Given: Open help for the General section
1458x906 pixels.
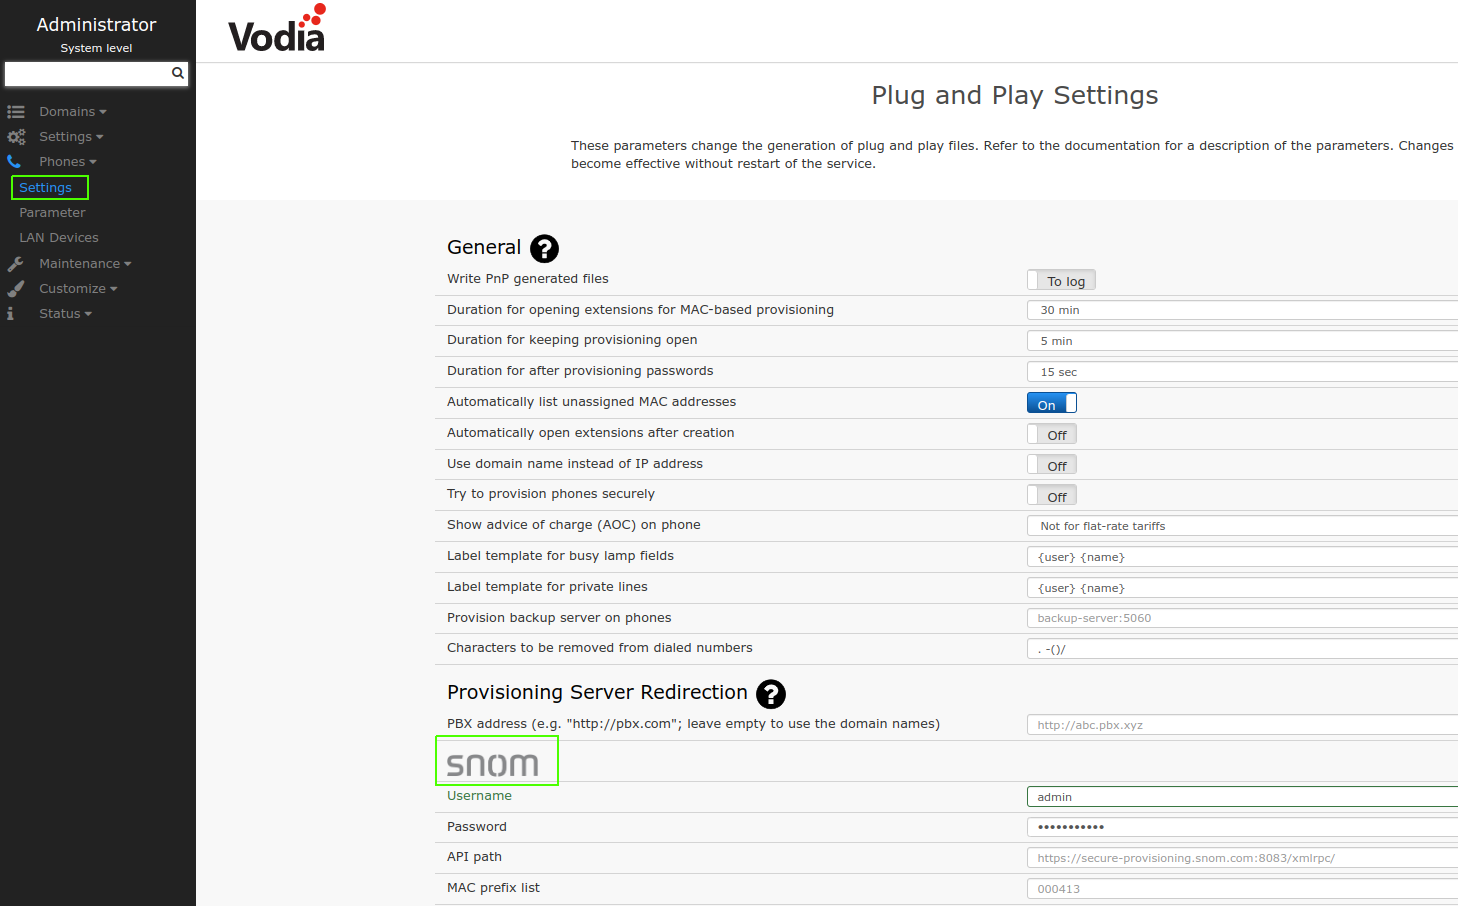Looking at the screenshot, I should 544,248.
